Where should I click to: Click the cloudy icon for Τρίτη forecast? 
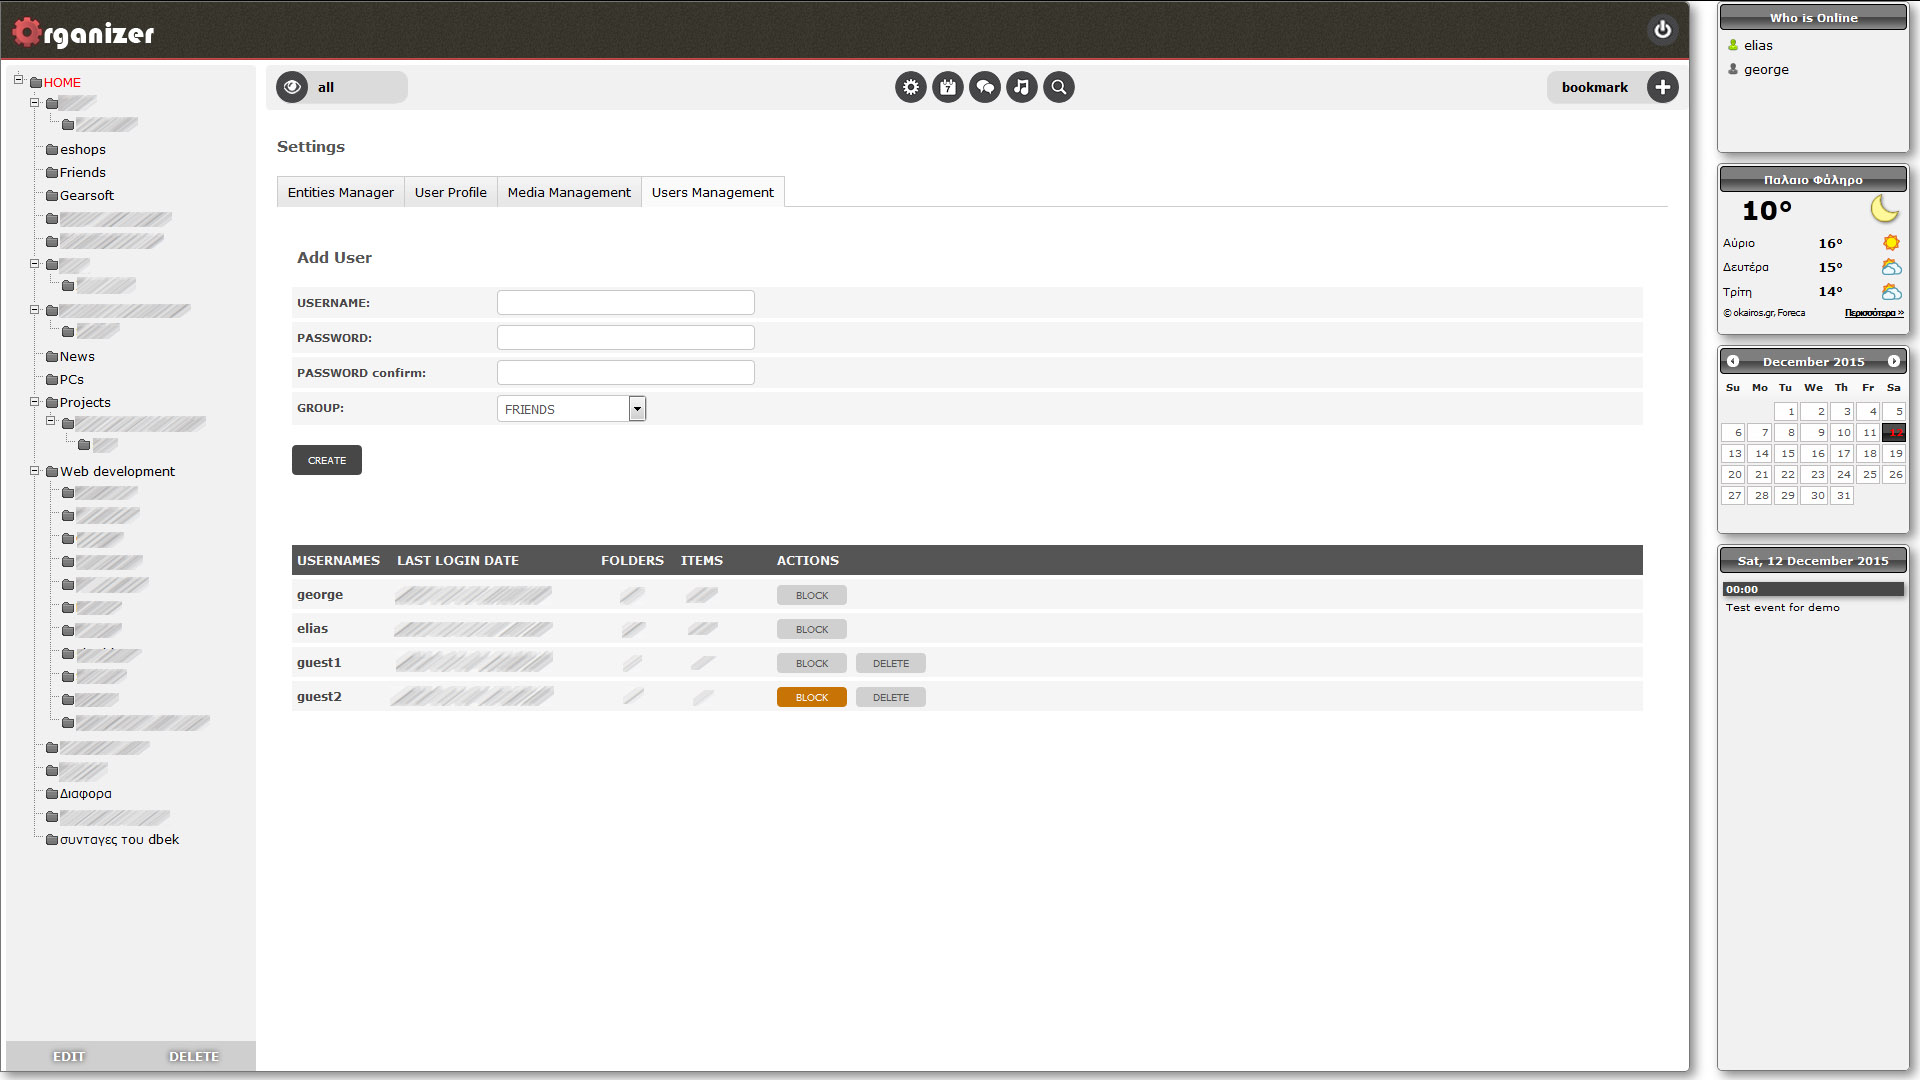[1891, 291]
